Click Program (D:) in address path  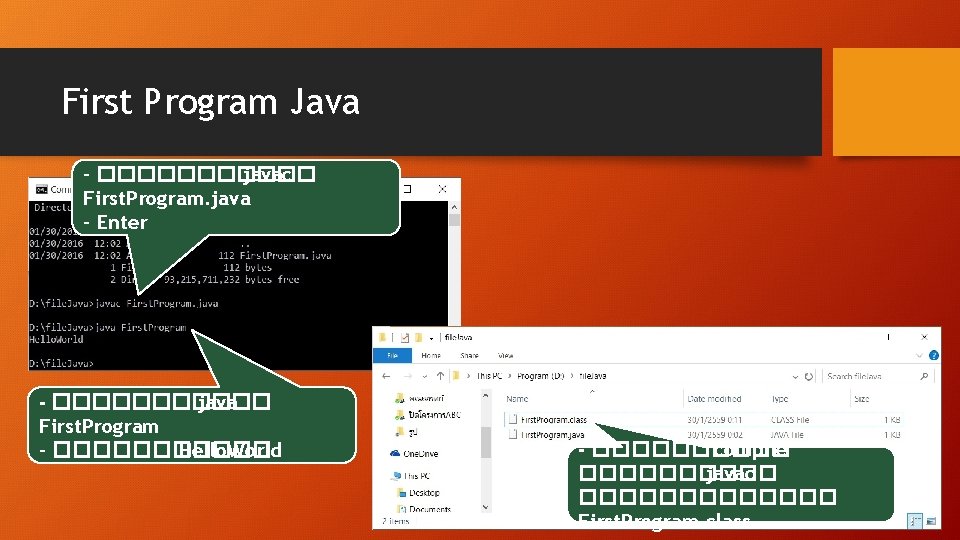click(x=540, y=376)
